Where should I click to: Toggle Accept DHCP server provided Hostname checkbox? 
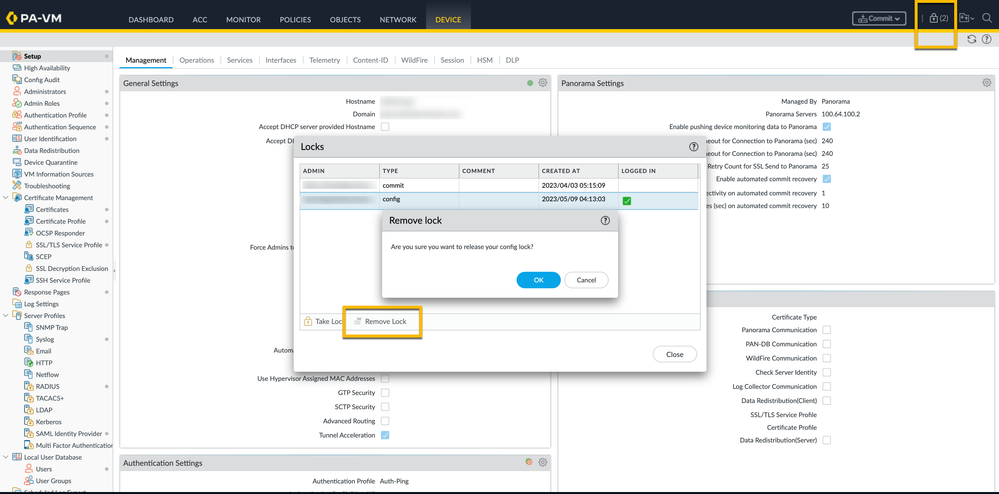click(x=385, y=127)
